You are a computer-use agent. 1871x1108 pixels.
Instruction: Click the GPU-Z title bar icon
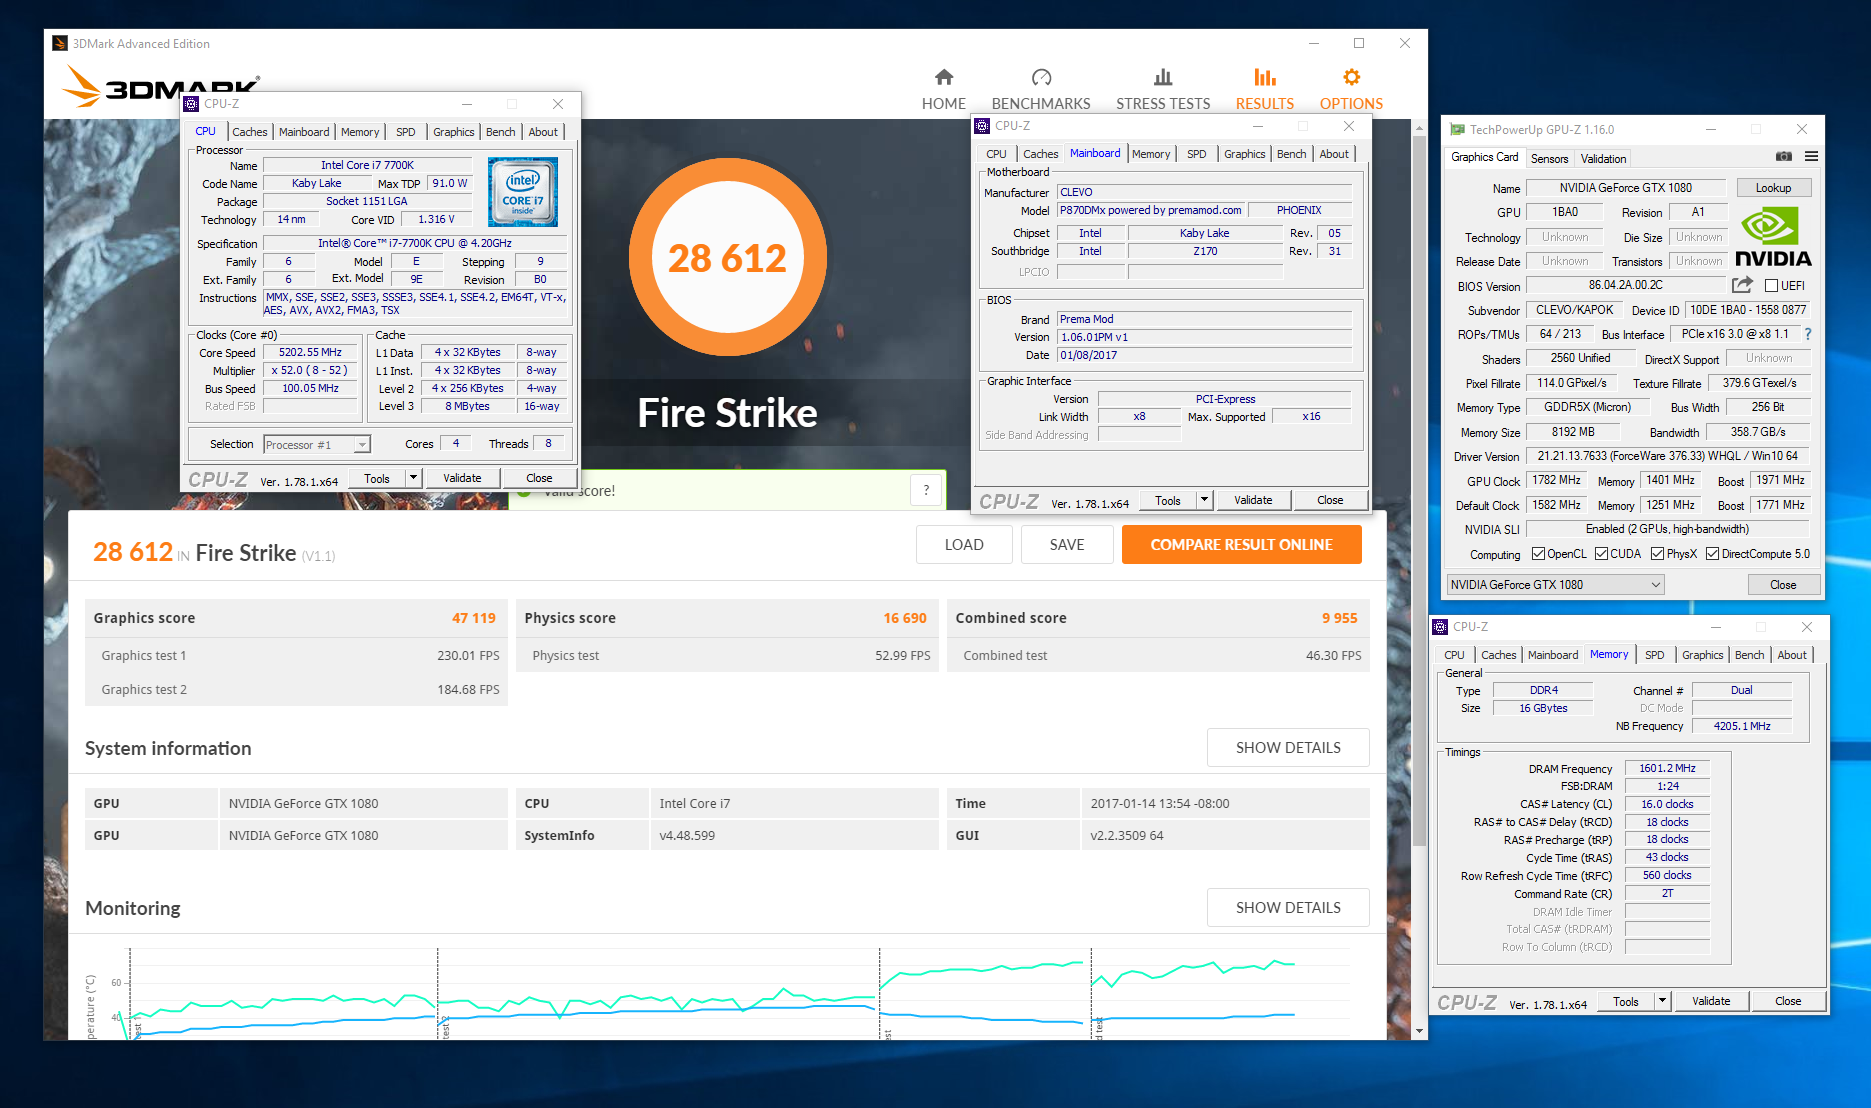pos(1457,129)
